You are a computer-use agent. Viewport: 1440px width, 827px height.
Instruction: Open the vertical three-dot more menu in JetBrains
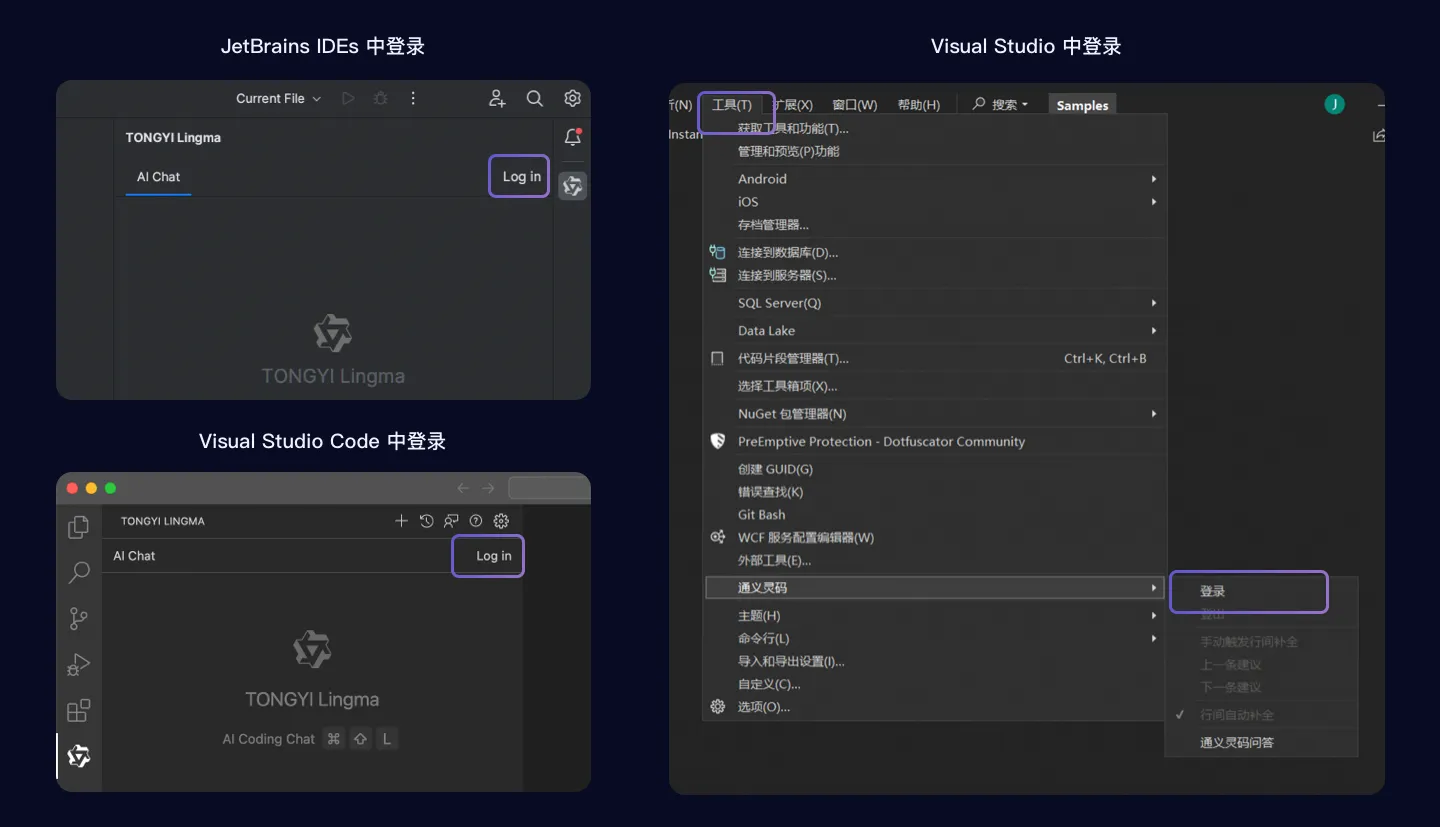413,98
